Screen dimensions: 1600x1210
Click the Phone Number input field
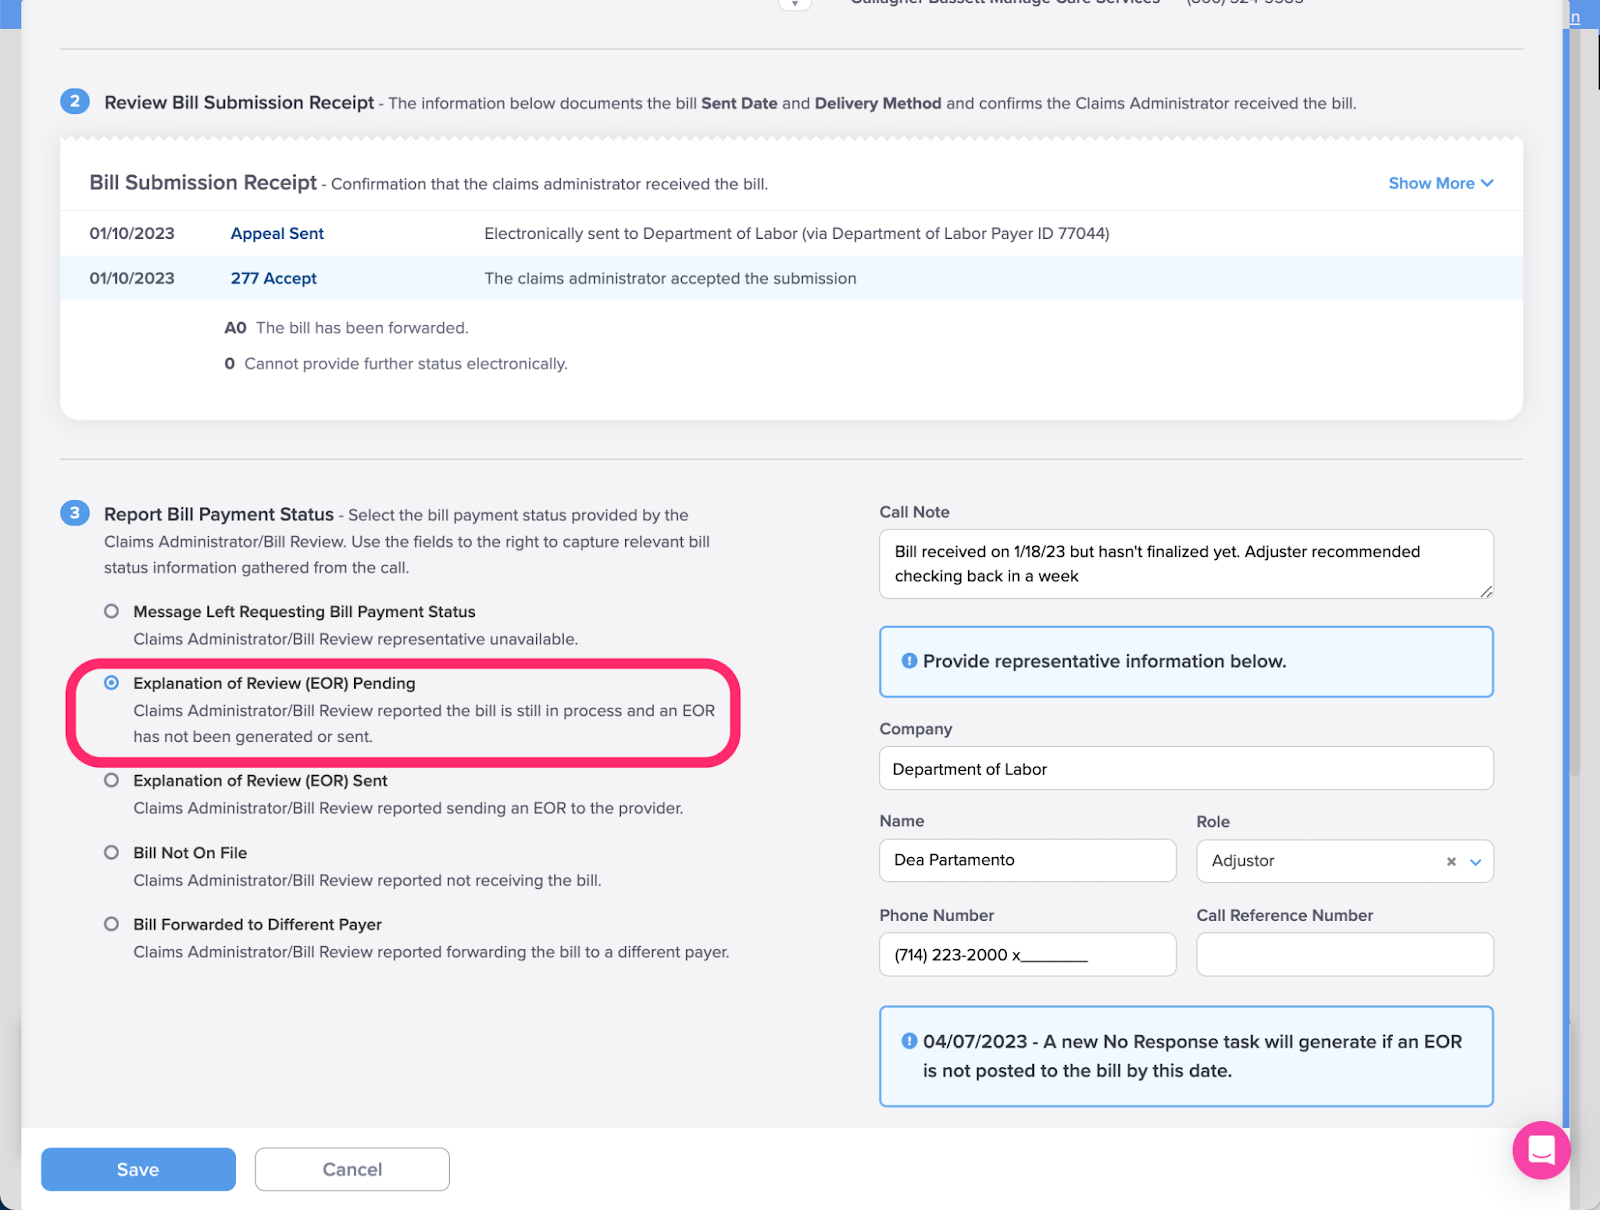1028,954
